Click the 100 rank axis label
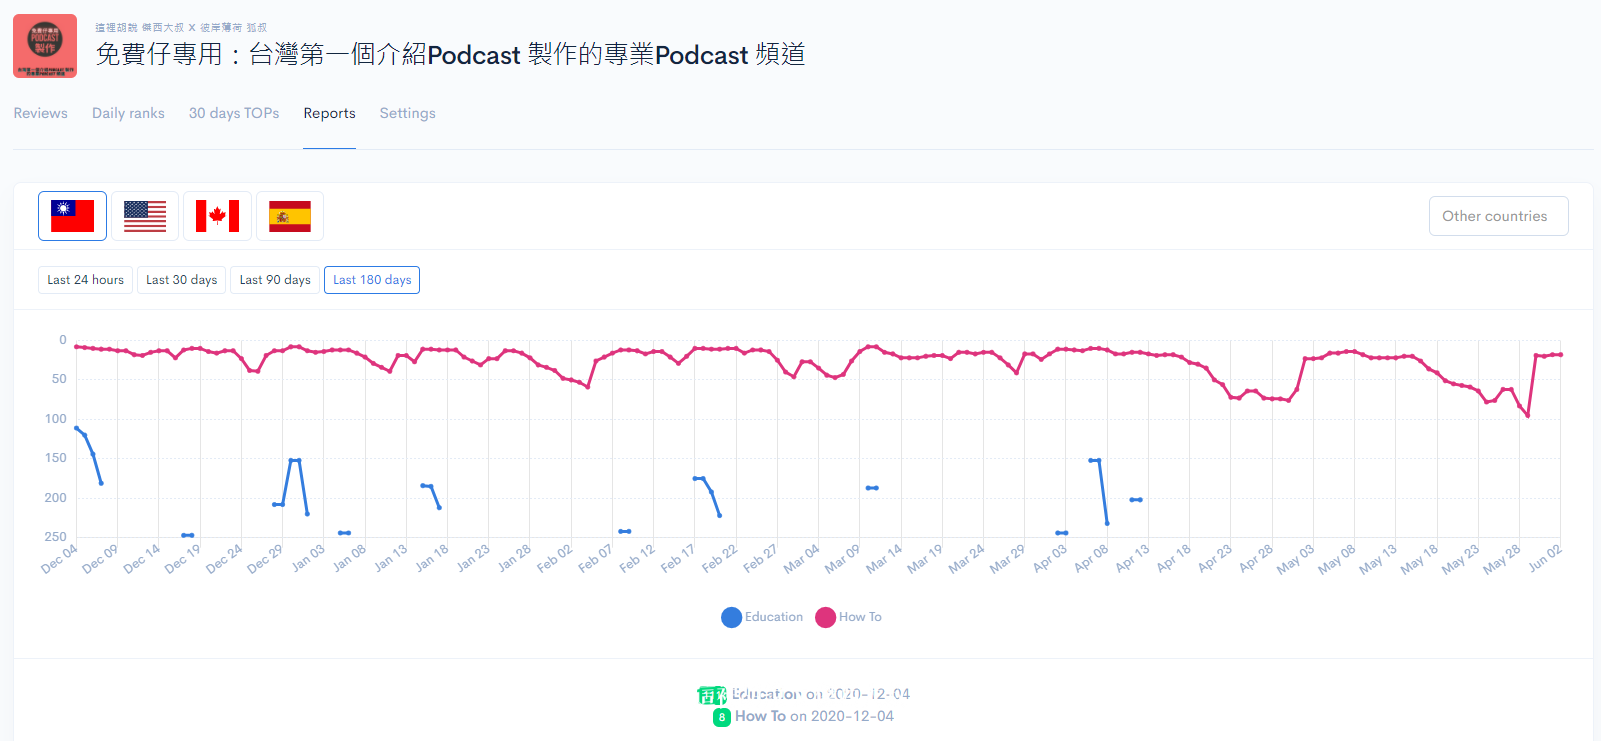1601x741 pixels. pos(55,419)
